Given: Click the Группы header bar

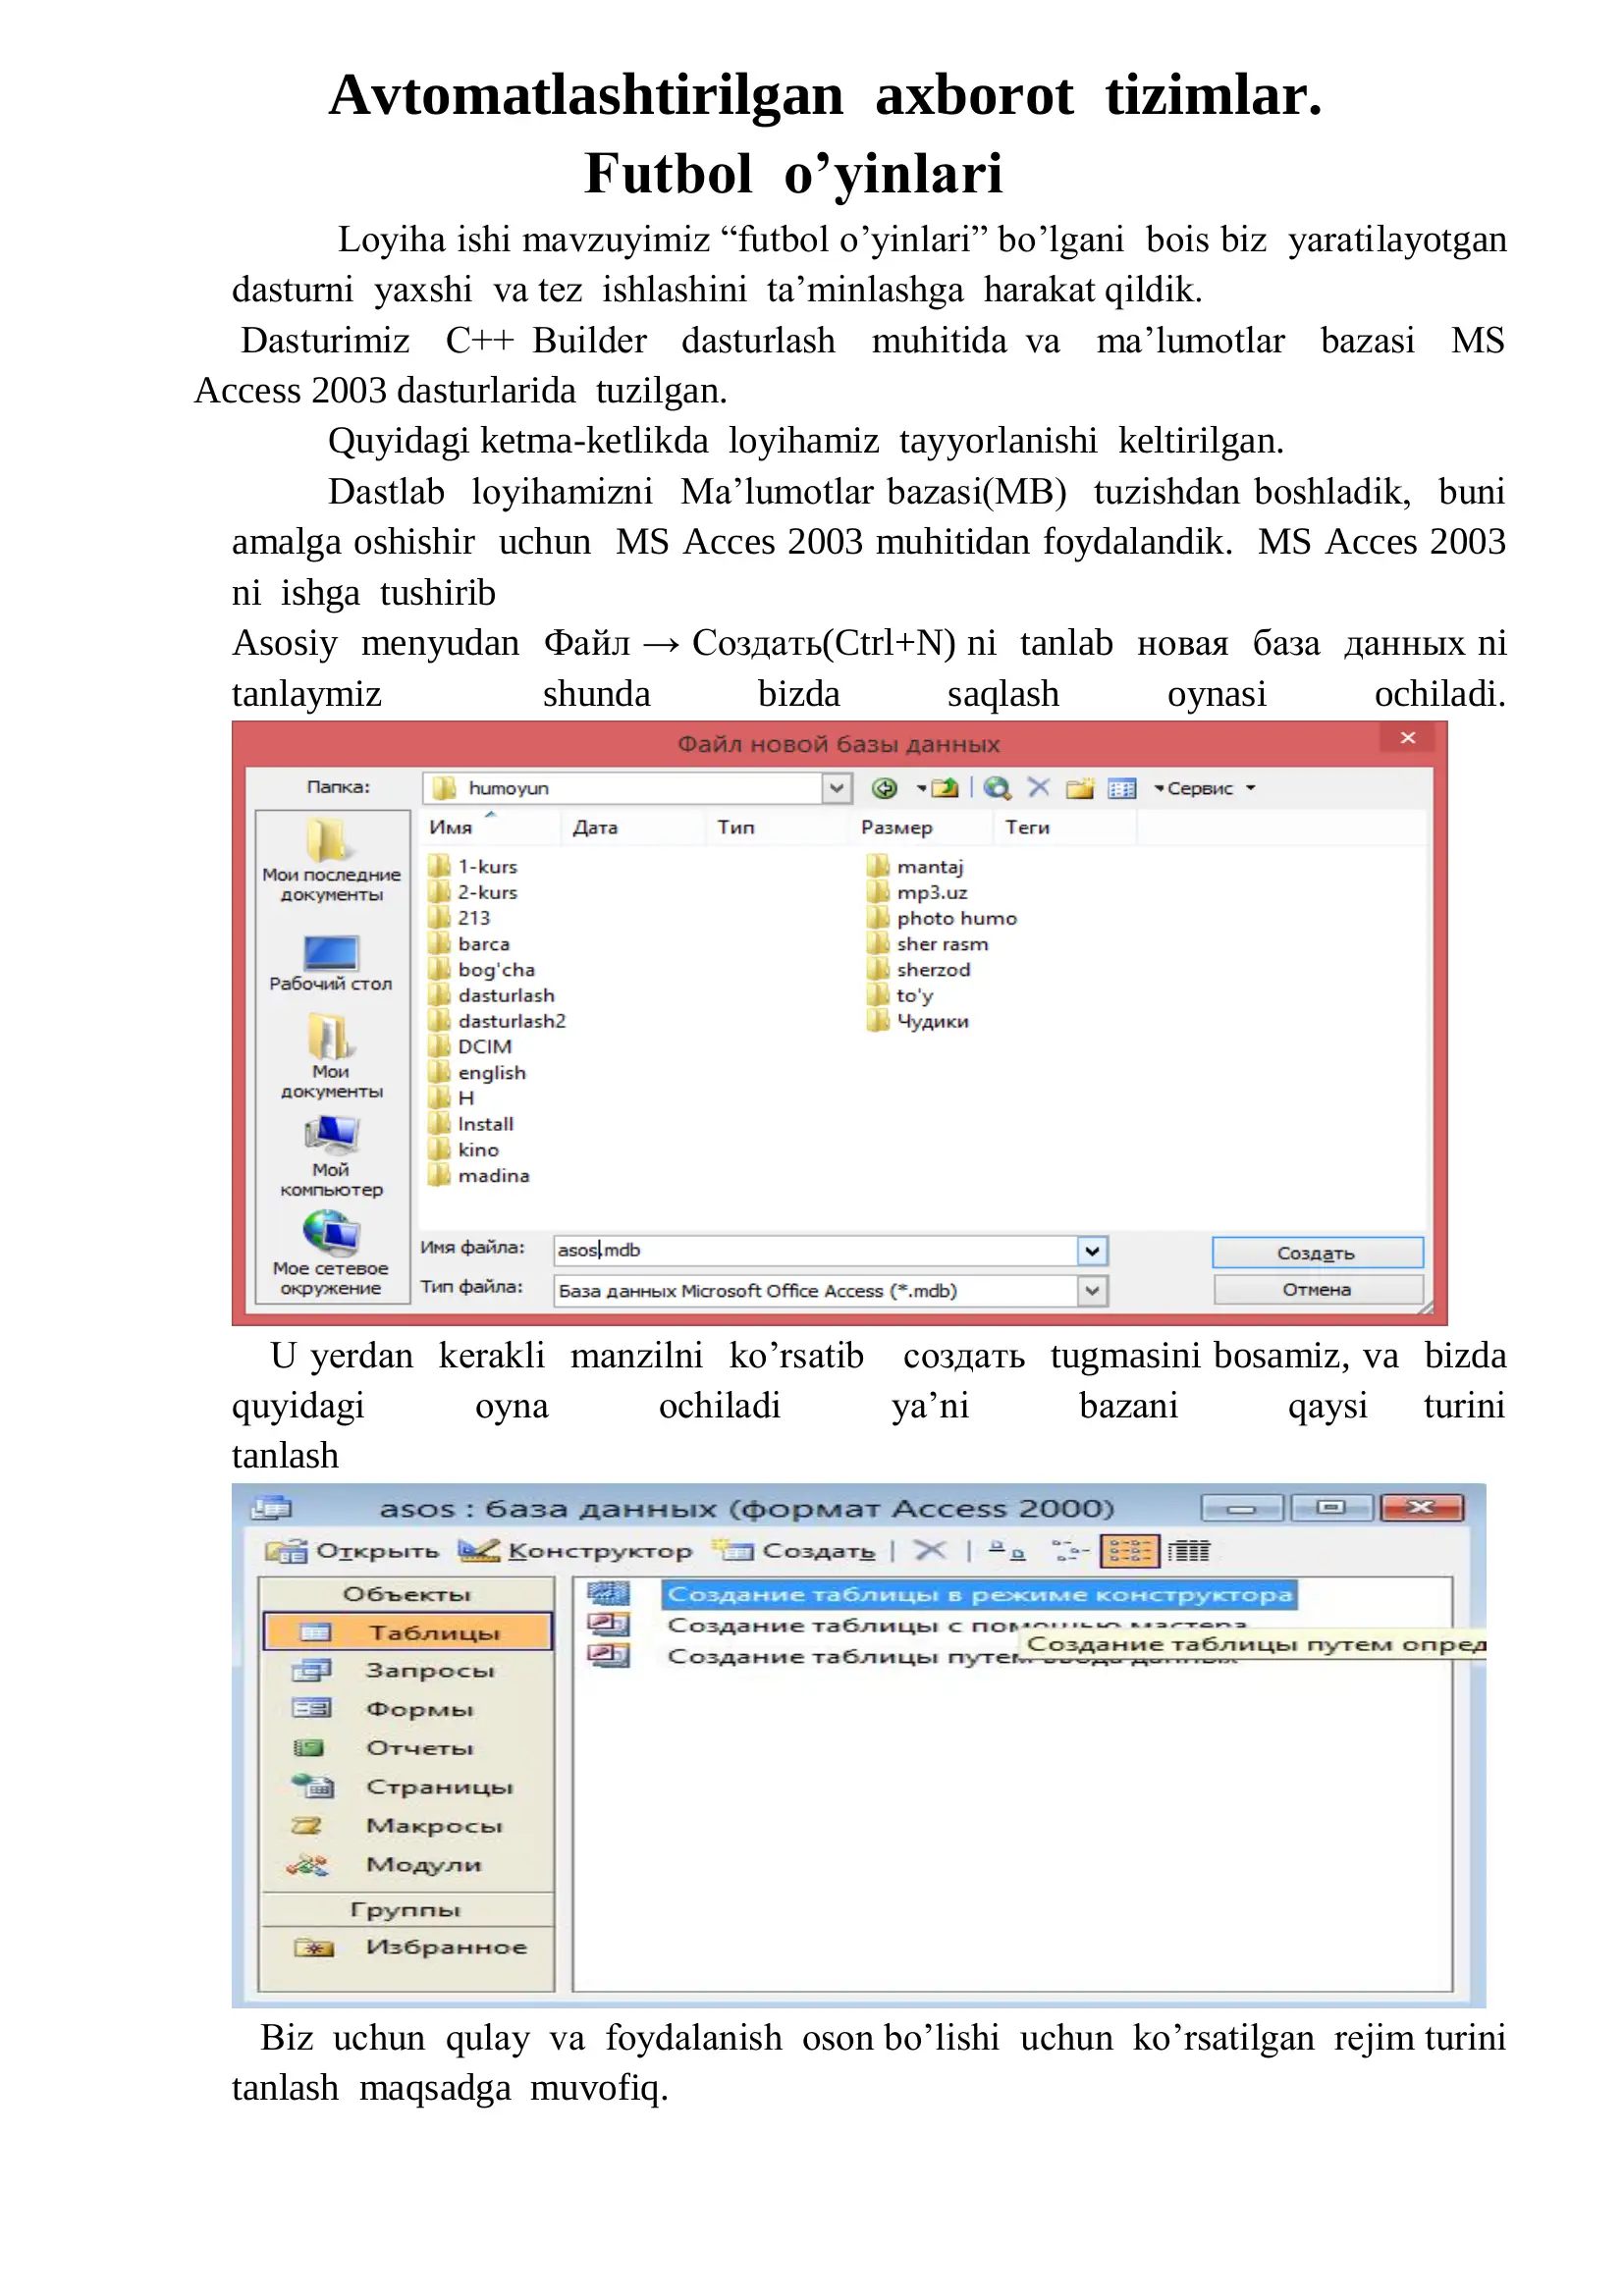Looking at the screenshot, I should click(407, 1910).
